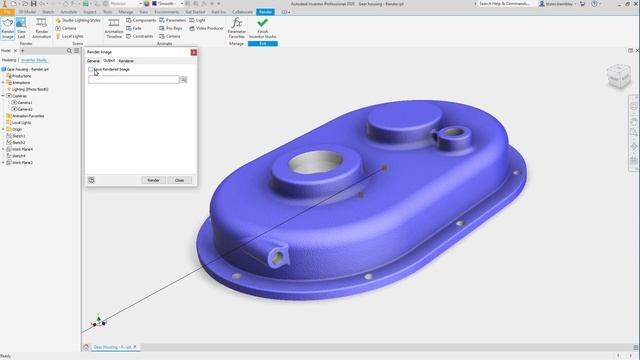Viewport: 640px width, 360px height.
Task: Open Video Producer
Action: pos(206,28)
